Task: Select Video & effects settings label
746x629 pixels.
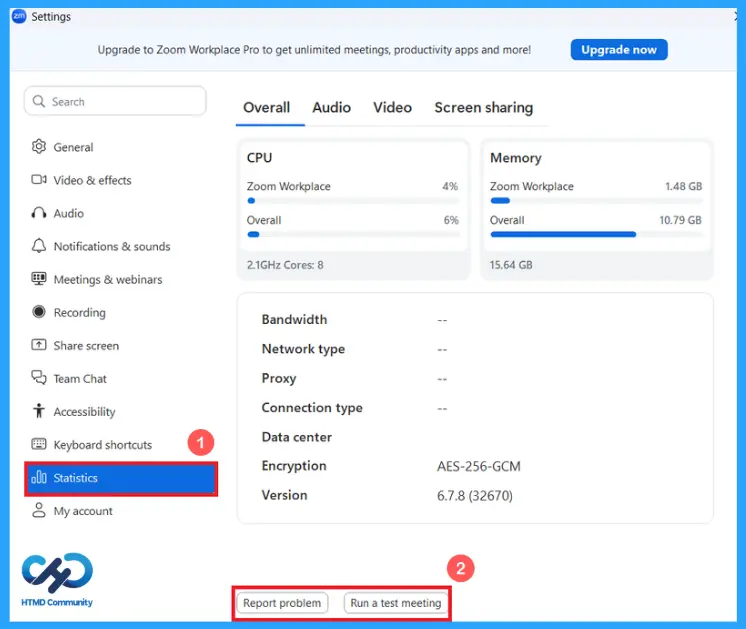Action: (92, 180)
